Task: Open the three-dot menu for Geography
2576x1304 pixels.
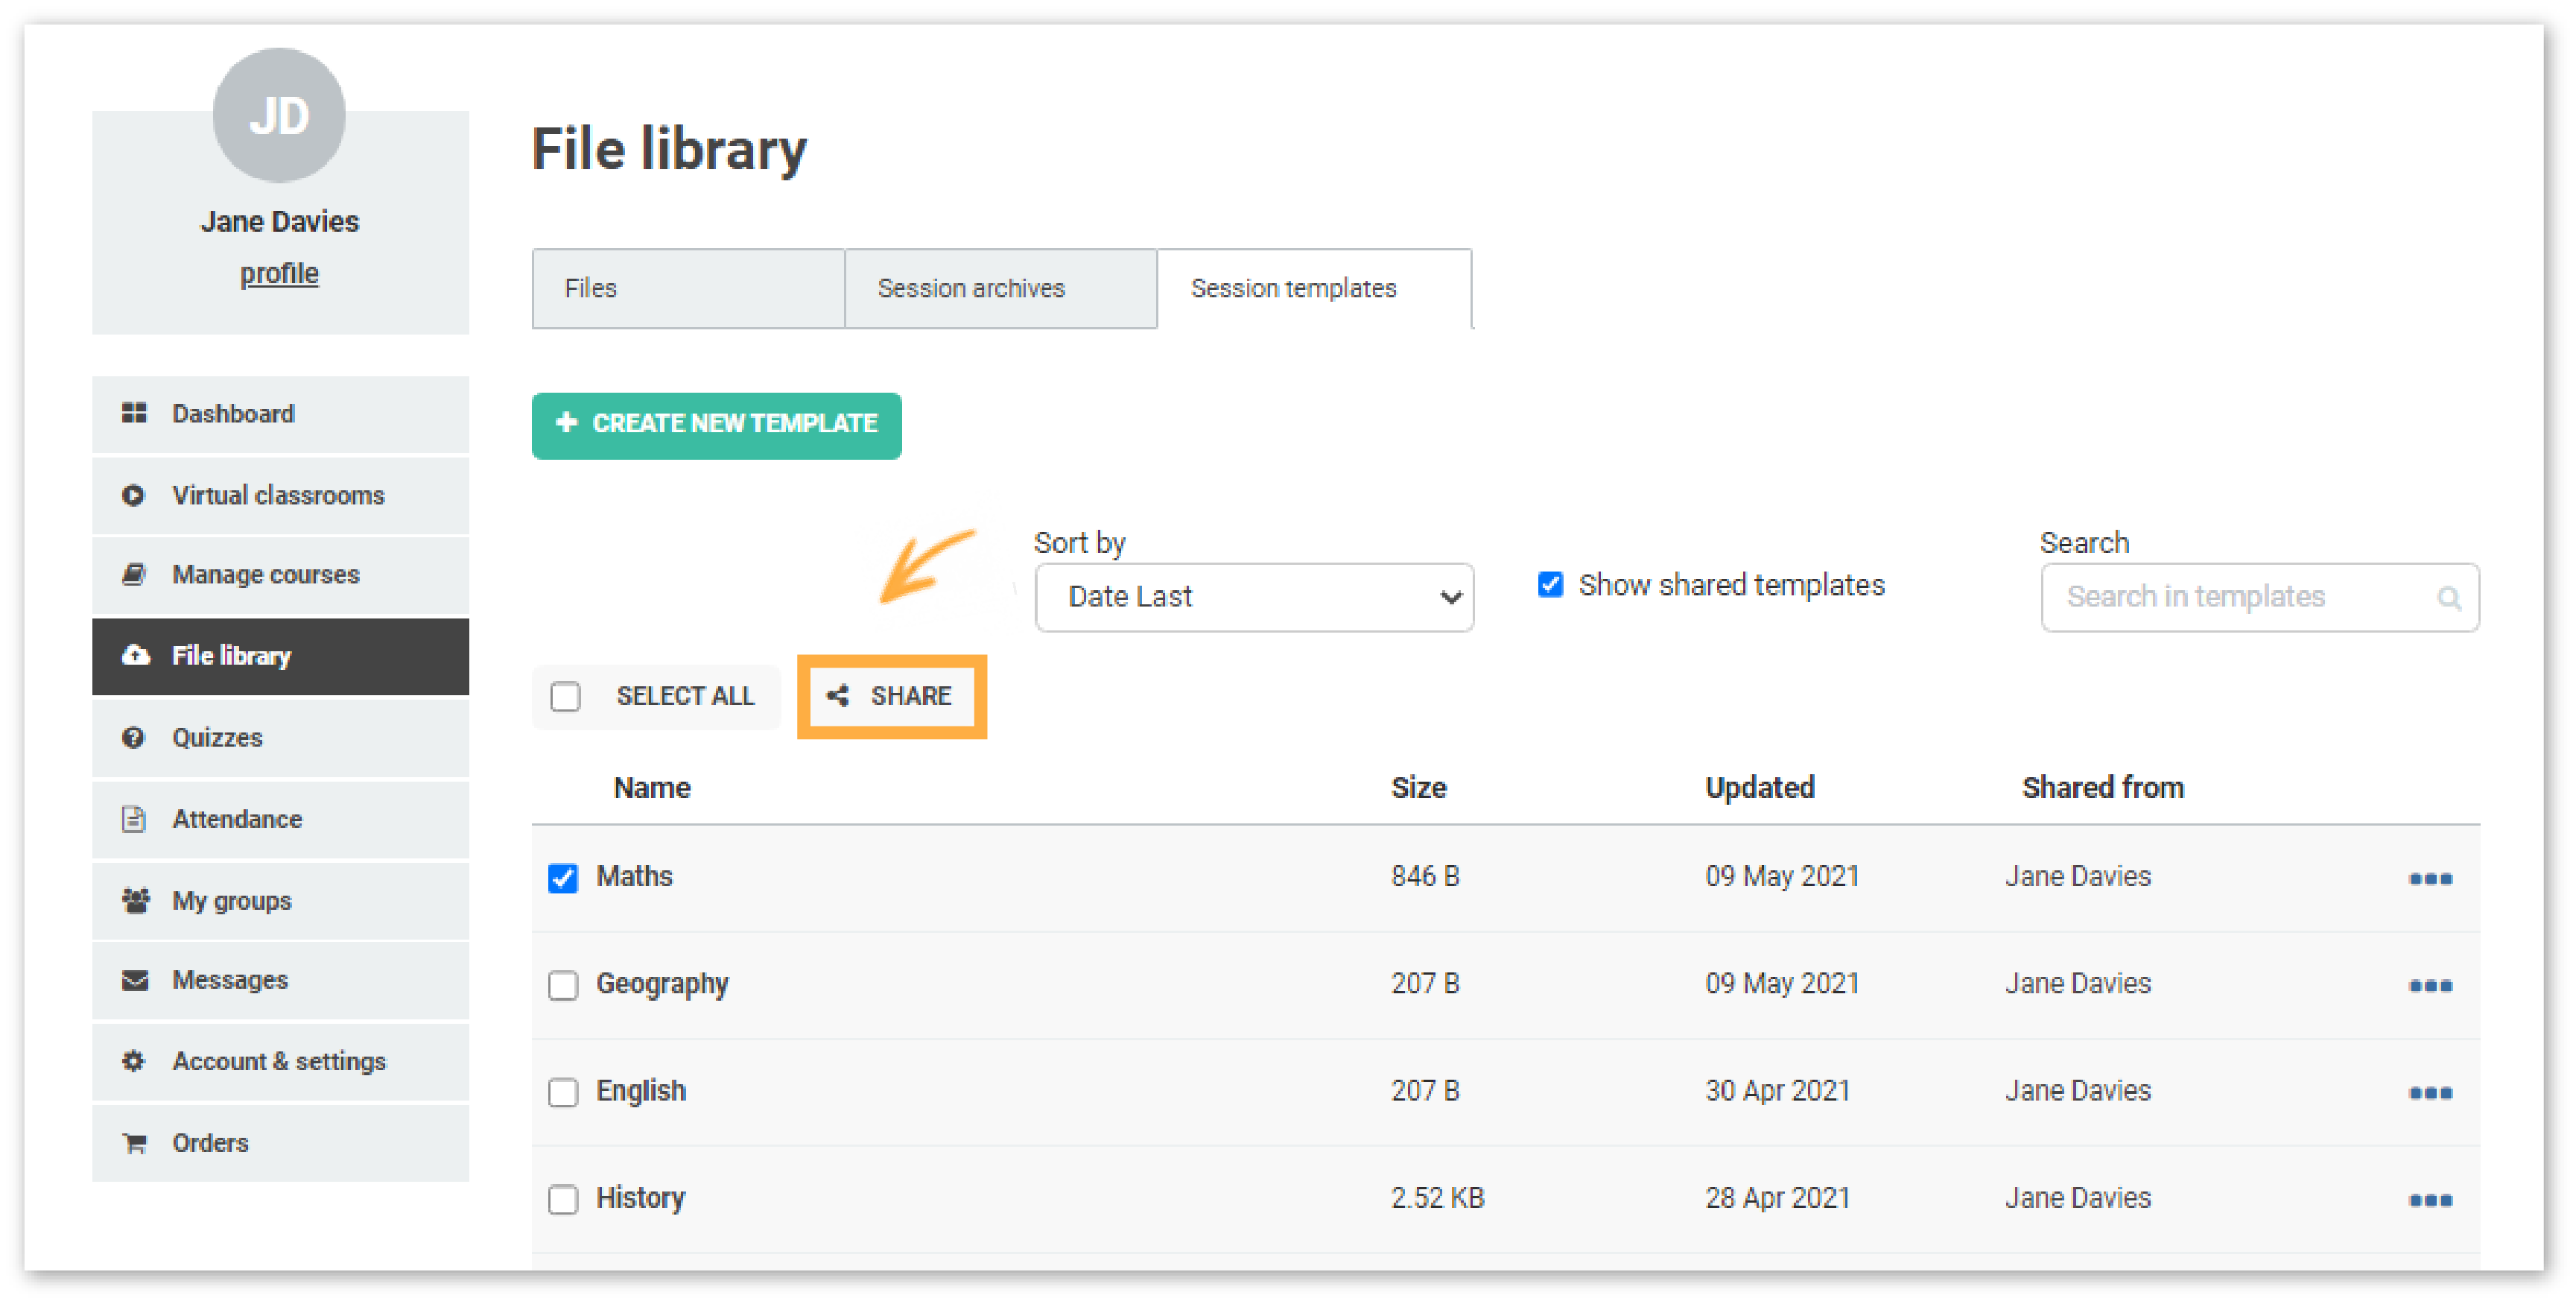Action: tap(2429, 985)
